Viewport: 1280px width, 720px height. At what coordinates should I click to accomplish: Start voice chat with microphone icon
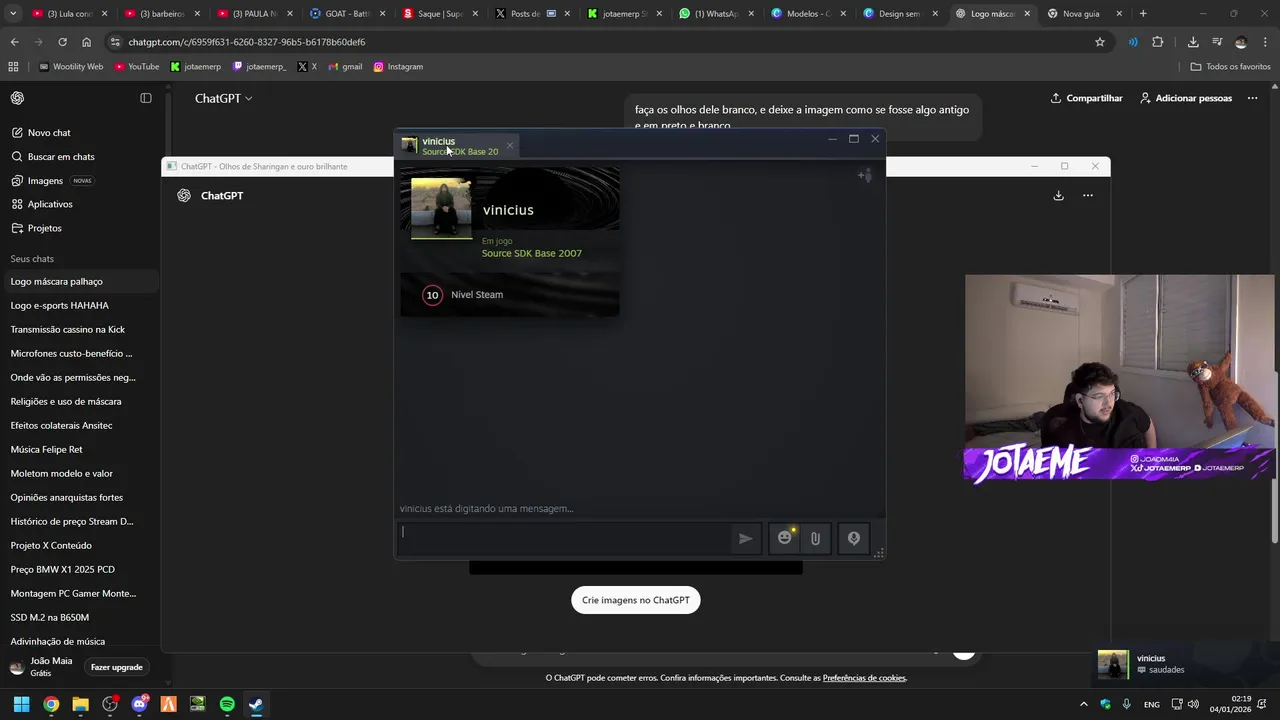pyautogui.click(x=854, y=538)
